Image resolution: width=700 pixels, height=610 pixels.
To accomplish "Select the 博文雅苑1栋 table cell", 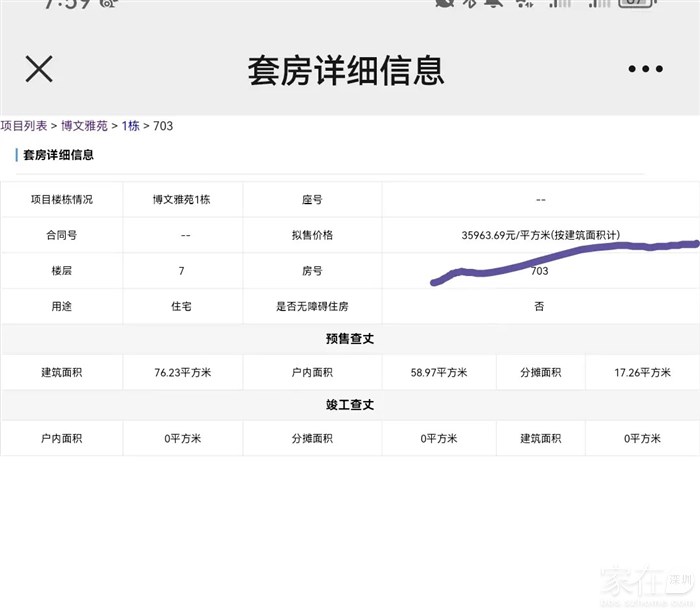I will (x=181, y=199).
